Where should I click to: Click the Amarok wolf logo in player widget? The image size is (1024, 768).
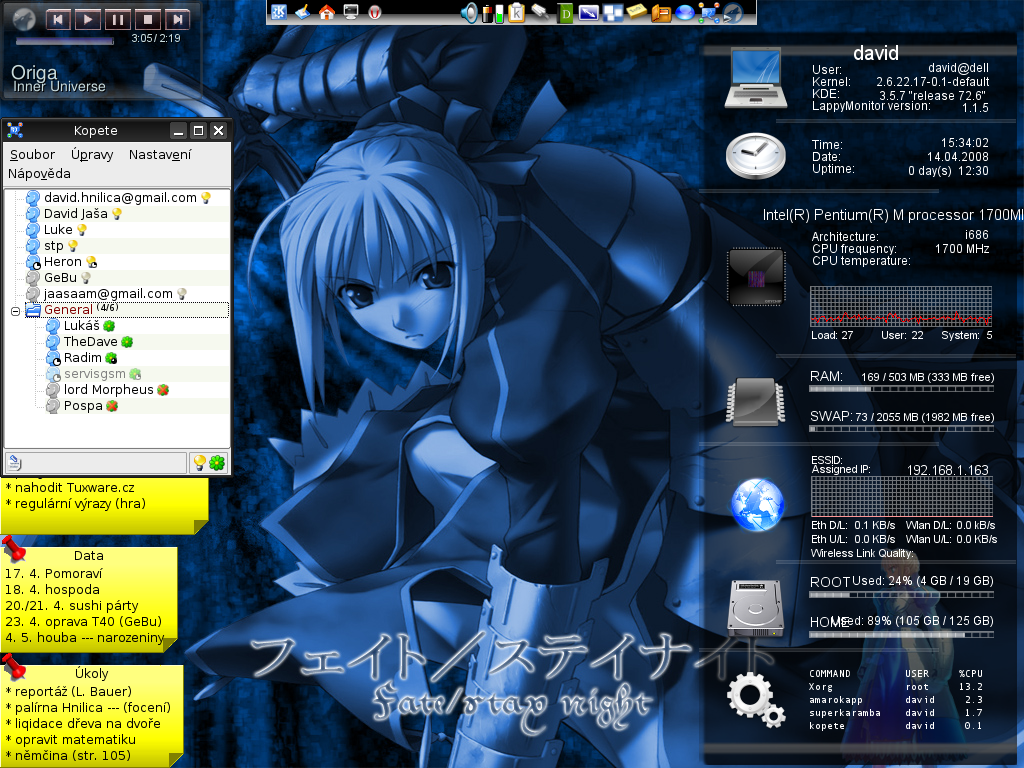(x=24, y=18)
